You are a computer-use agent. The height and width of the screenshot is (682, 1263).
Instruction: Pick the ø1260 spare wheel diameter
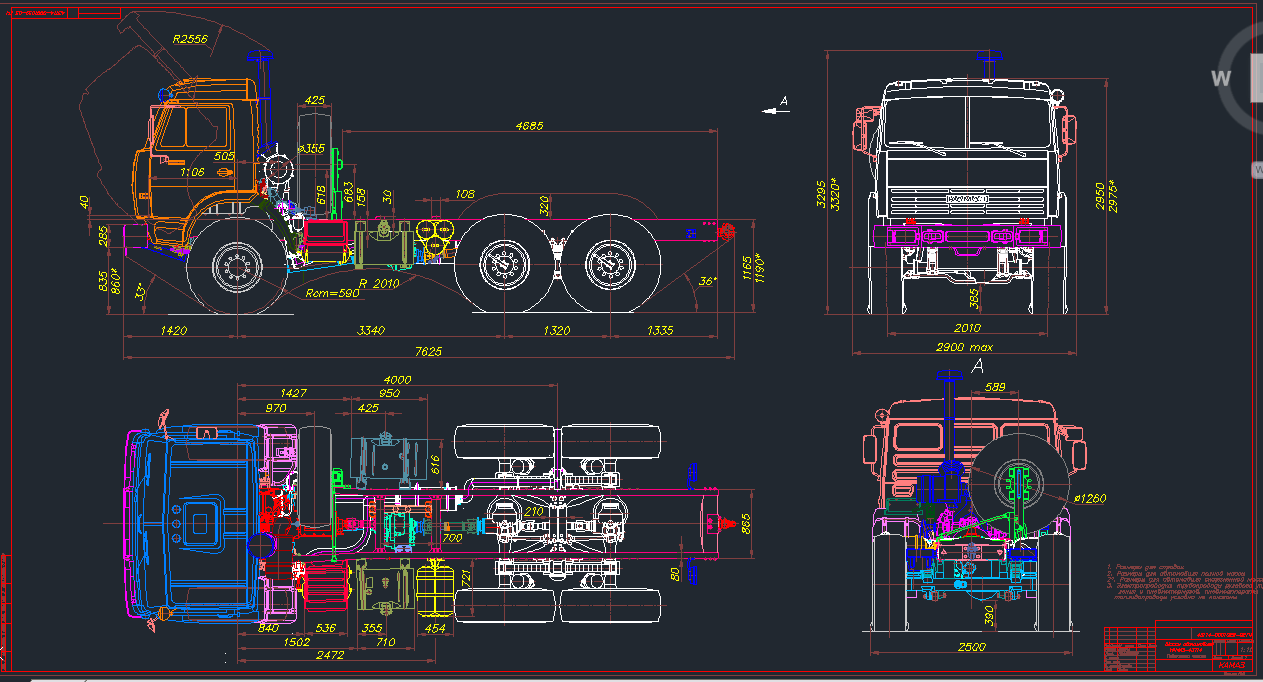tap(1088, 498)
